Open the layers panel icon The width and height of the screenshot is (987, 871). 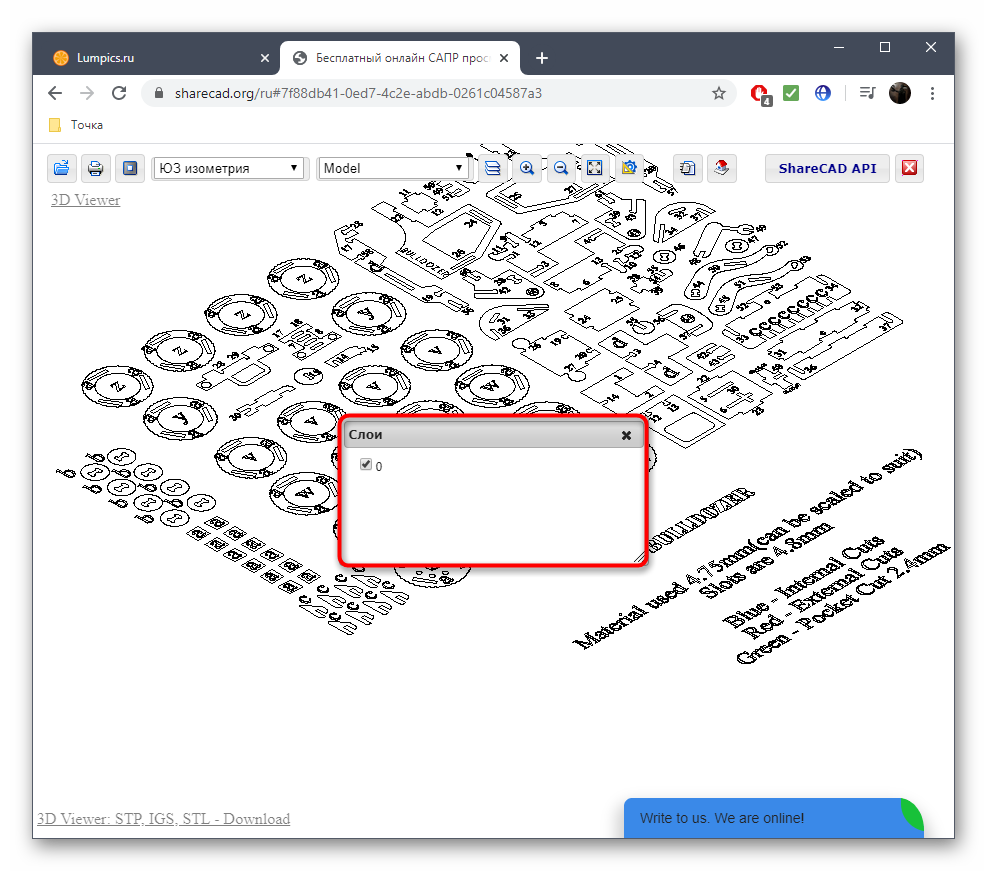coord(492,168)
